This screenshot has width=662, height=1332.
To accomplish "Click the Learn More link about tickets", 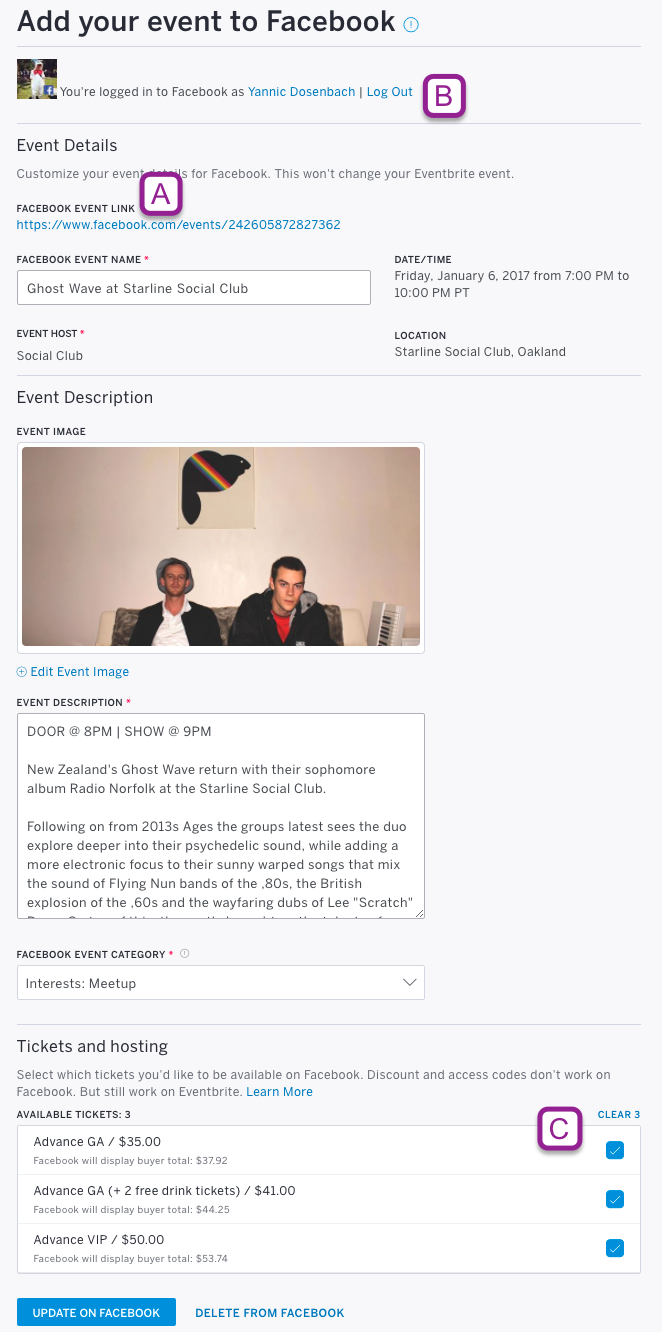I will [x=280, y=1092].
